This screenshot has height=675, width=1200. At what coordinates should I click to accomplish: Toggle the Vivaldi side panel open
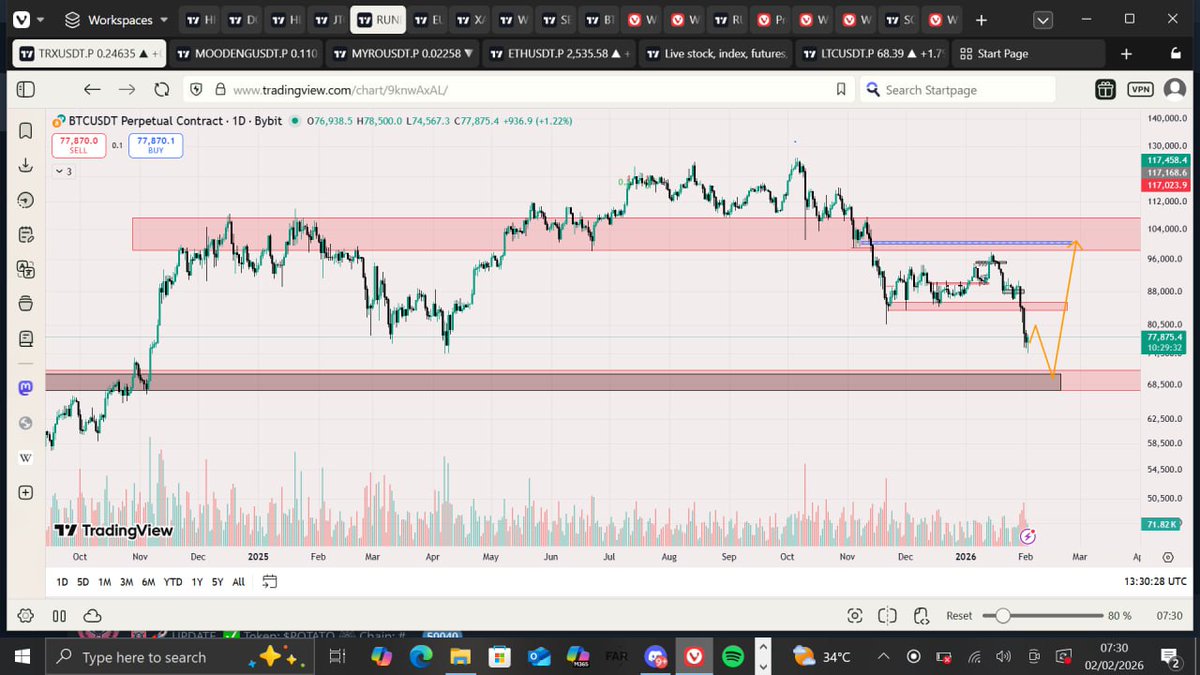click(26, 89)
